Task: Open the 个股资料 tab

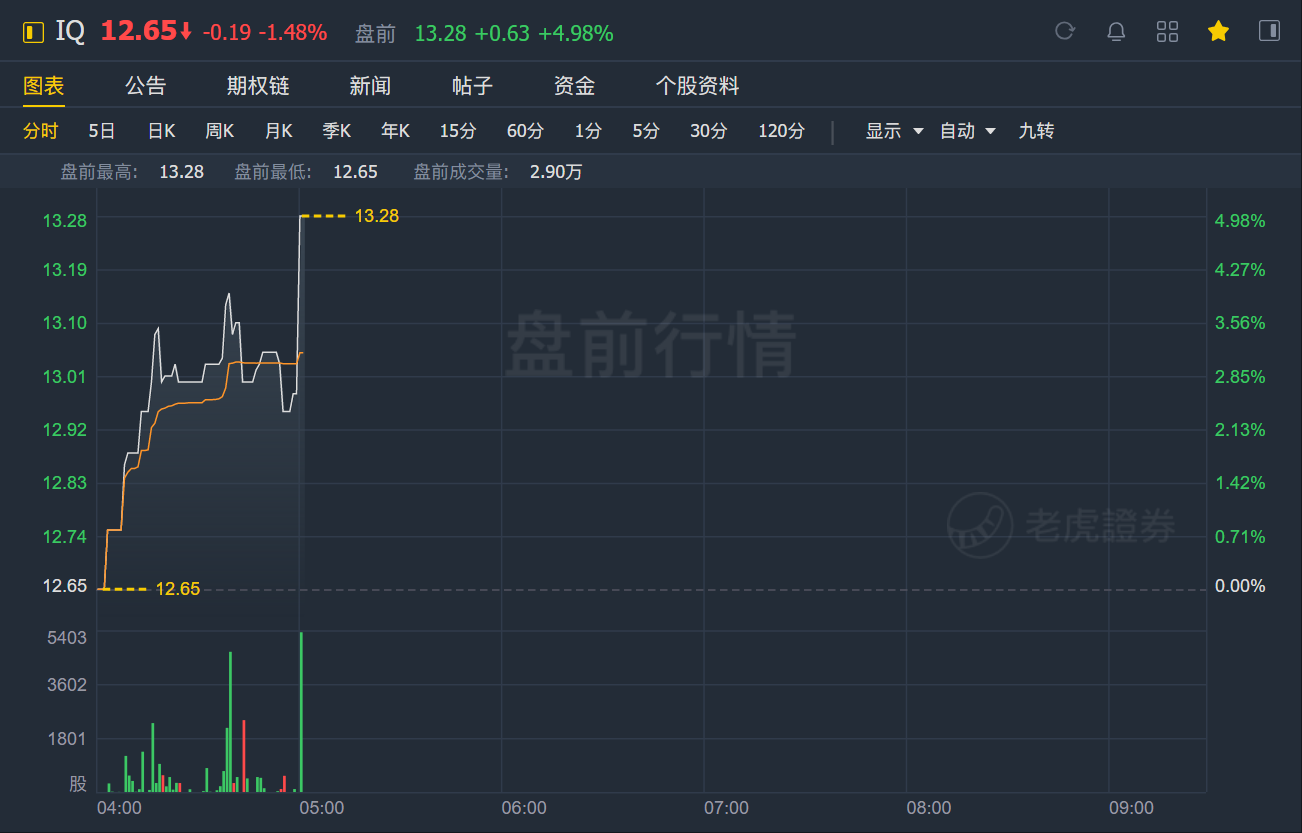Action: tap(697, 86)
